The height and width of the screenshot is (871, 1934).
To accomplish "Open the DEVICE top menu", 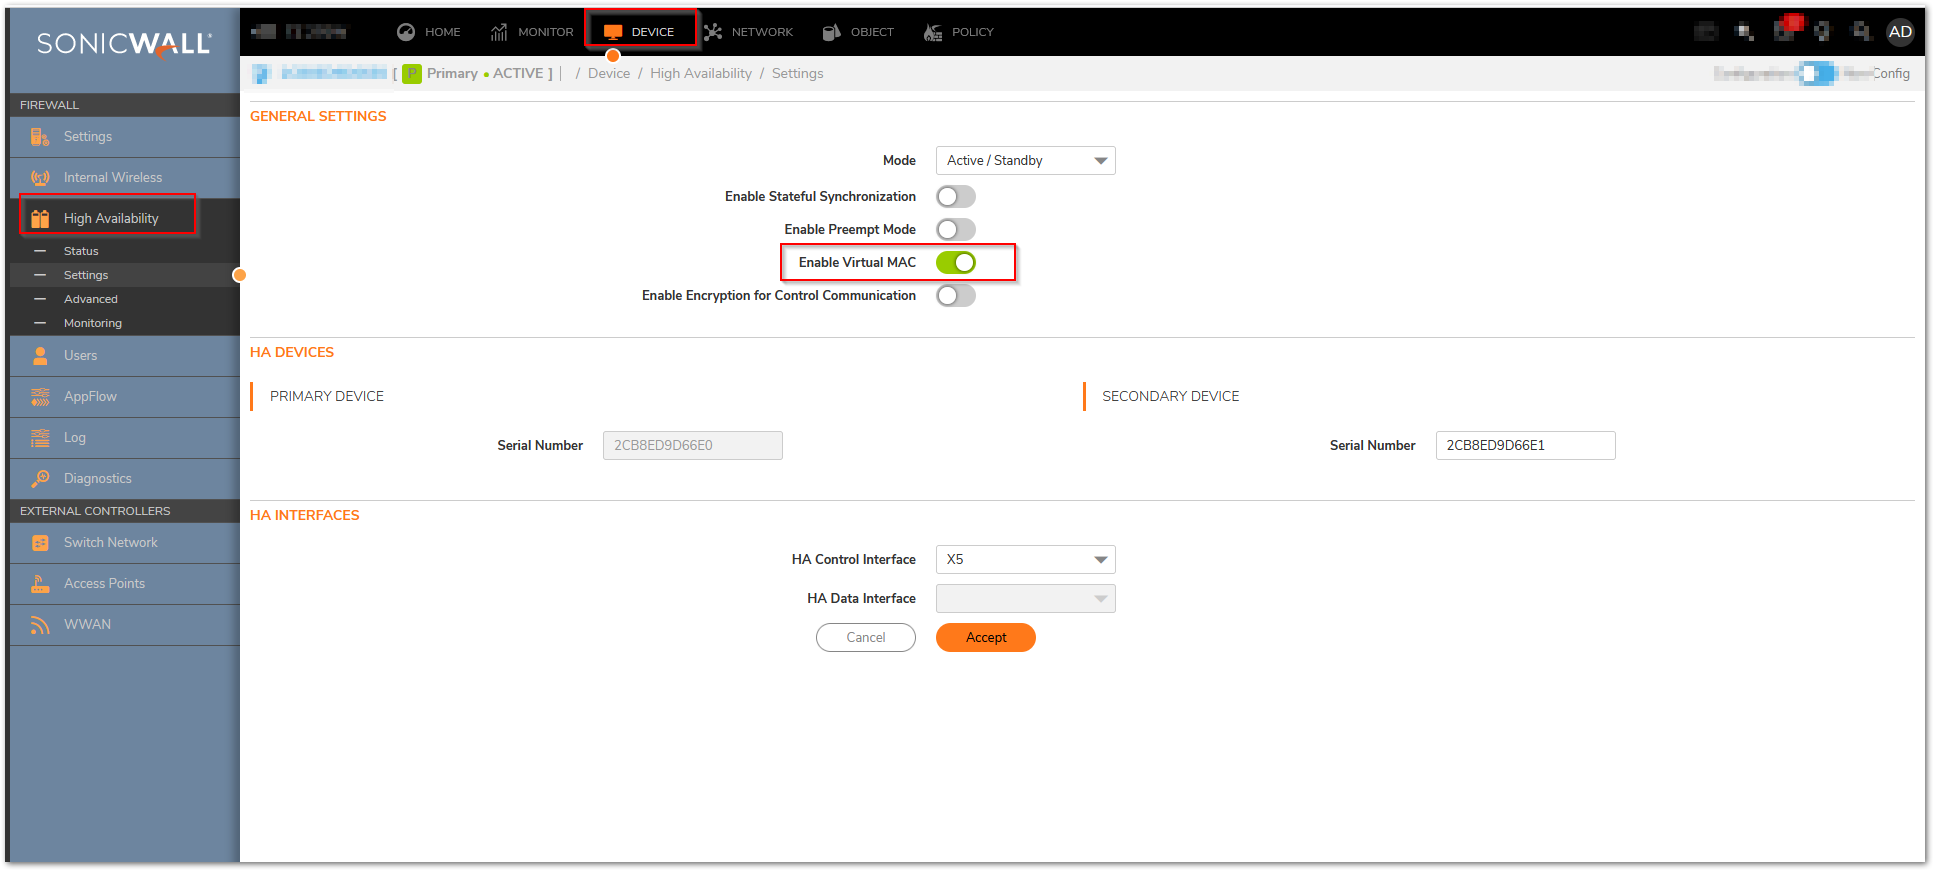I will pyautogui.click(x=640, y=32).
